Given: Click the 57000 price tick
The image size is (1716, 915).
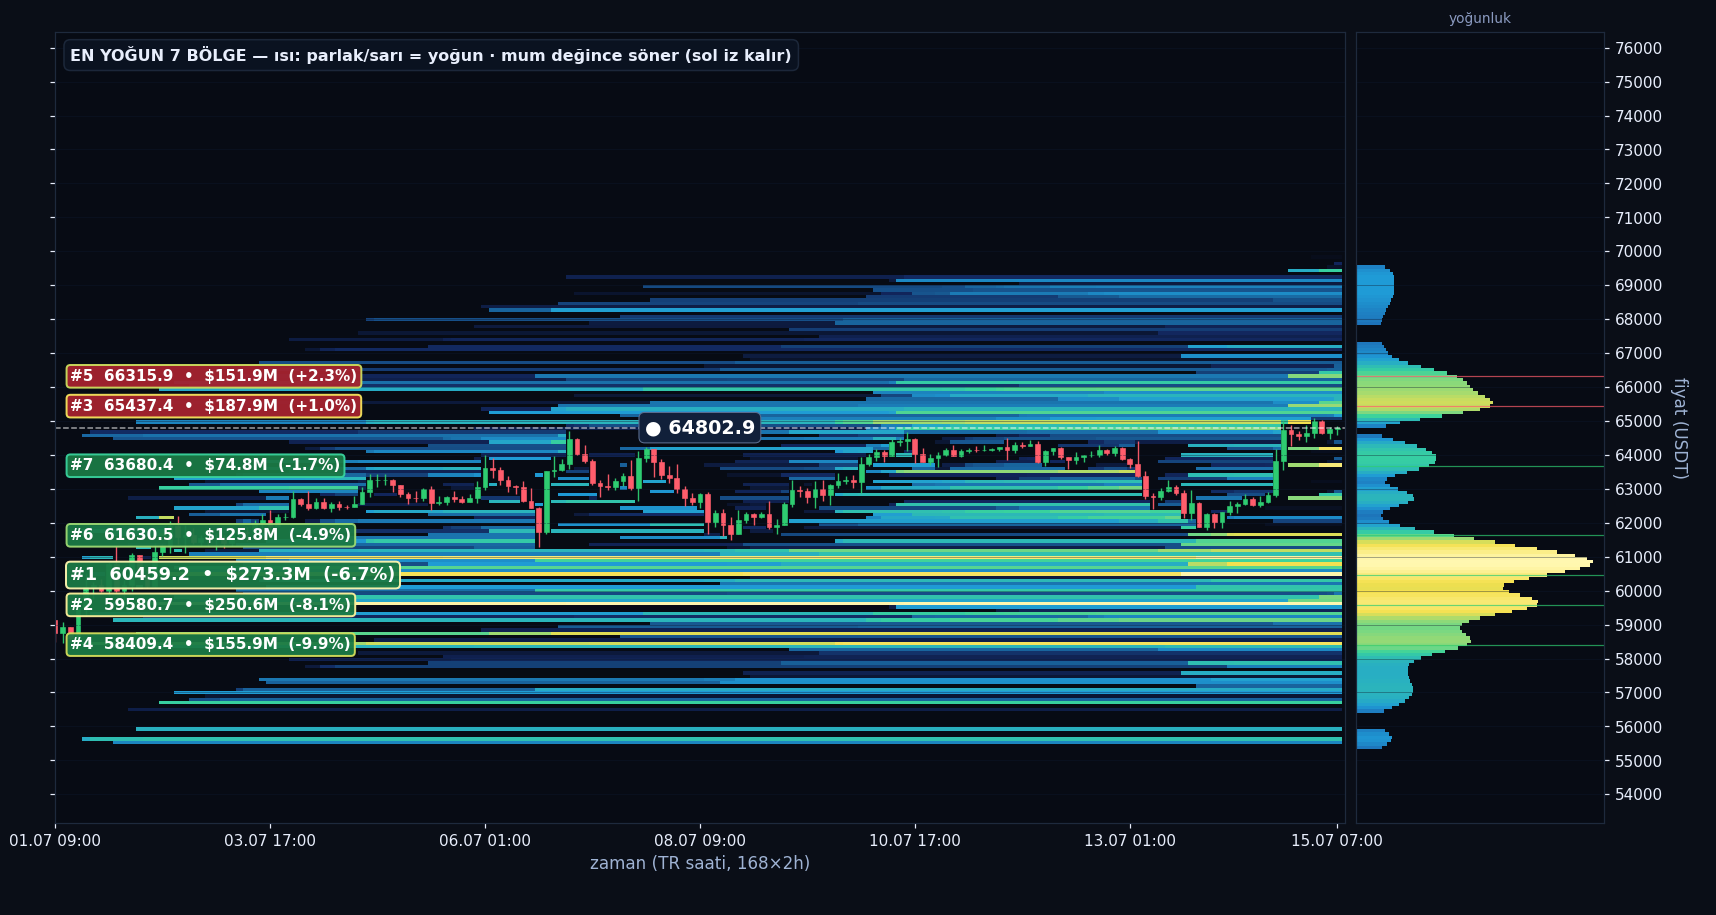Looking at the screenshot, I should pyautogui.click(x=1638, y=693).
